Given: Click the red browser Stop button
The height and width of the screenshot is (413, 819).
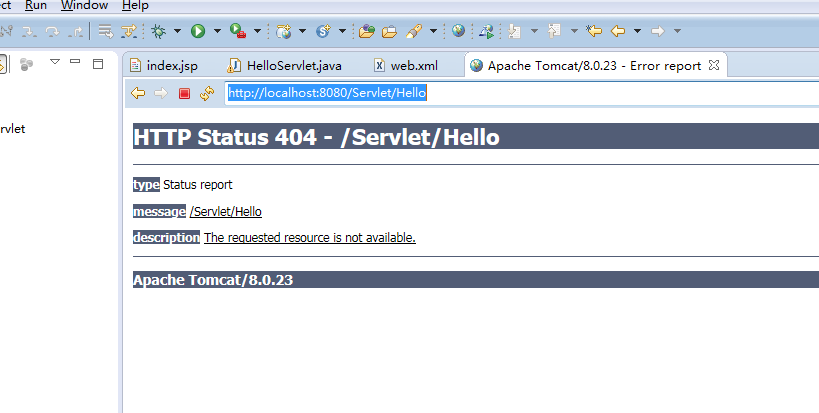Looking at the screenshot, I should 184,93.
